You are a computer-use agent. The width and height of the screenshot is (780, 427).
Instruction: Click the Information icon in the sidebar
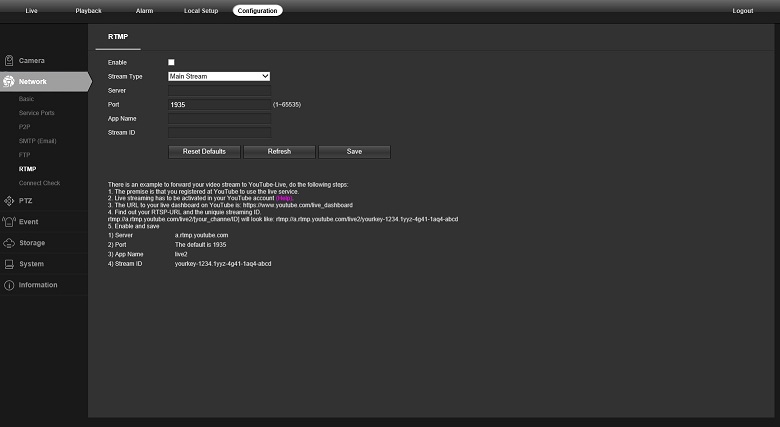(x=9, y=285)
